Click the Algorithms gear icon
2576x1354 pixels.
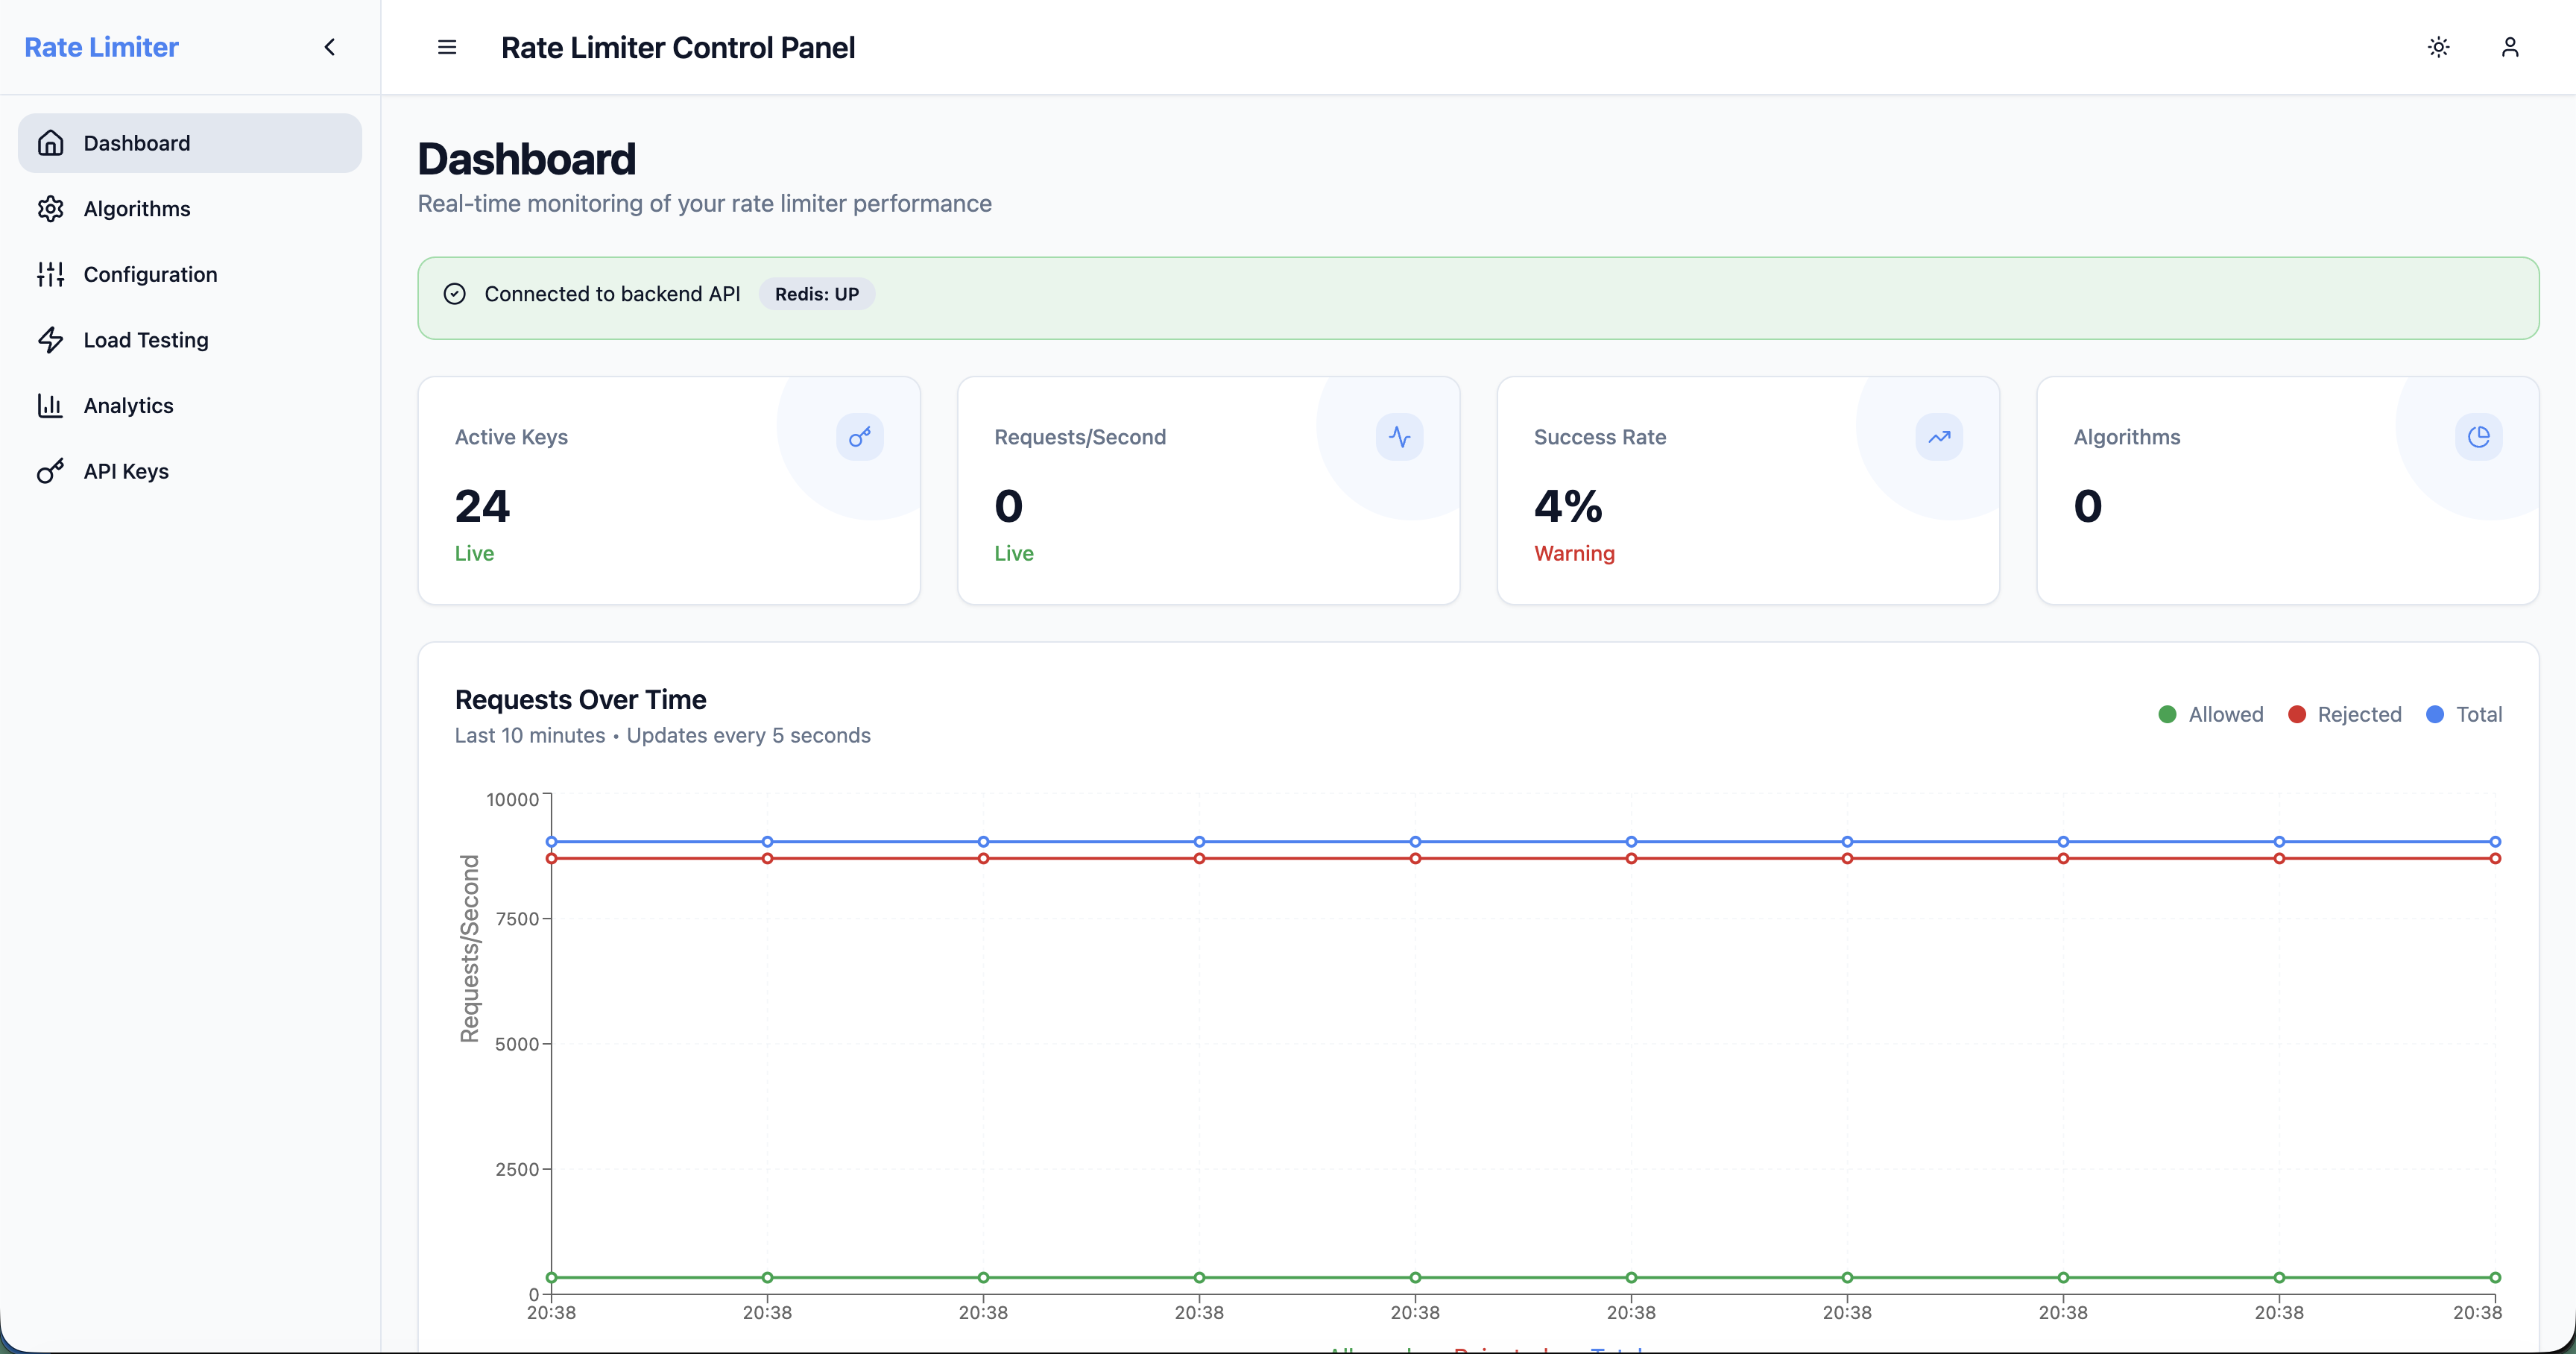tap(50, 208)
